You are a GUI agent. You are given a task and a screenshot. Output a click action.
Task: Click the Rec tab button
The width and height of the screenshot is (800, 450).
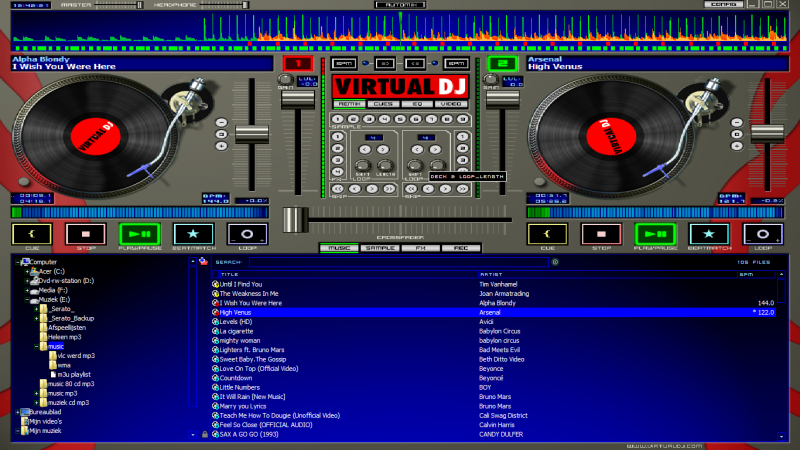pyautogui.click(x=461, y=248)
